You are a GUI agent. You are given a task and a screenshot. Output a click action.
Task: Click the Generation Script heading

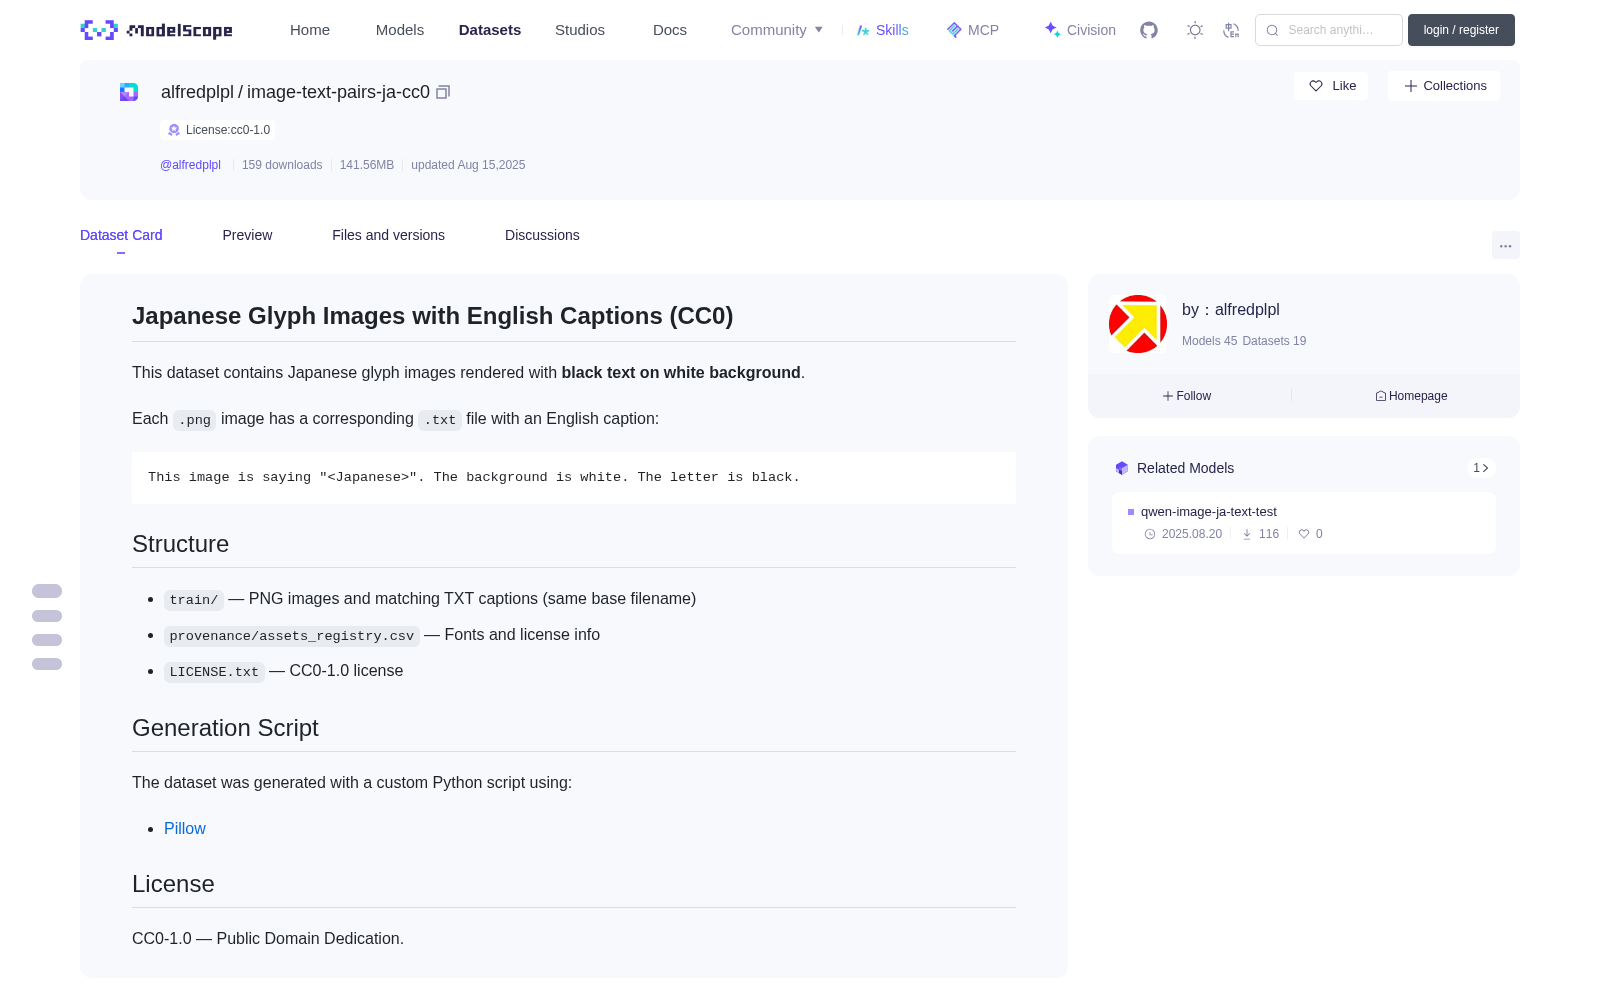(x=225, y=728)
